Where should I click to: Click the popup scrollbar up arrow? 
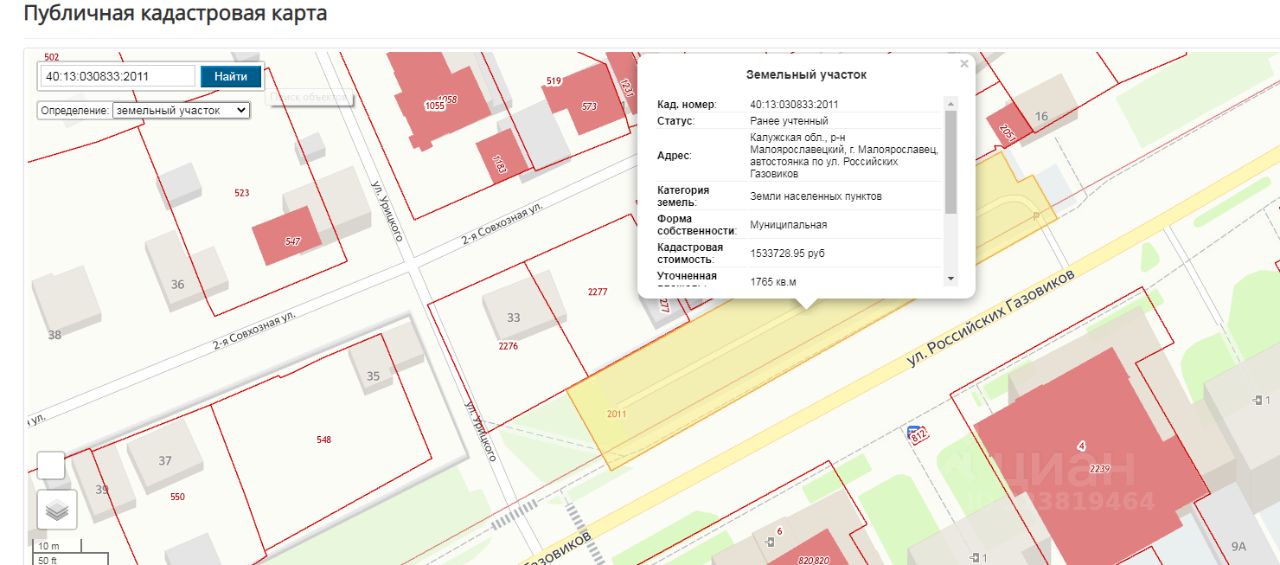951,102
